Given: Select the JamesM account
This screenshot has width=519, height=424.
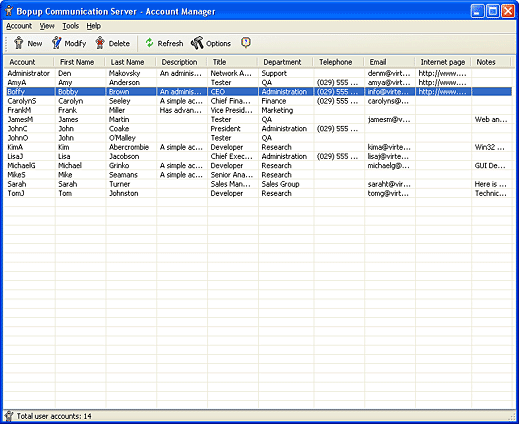Looking at the screenshot, I should pos(259,119).
